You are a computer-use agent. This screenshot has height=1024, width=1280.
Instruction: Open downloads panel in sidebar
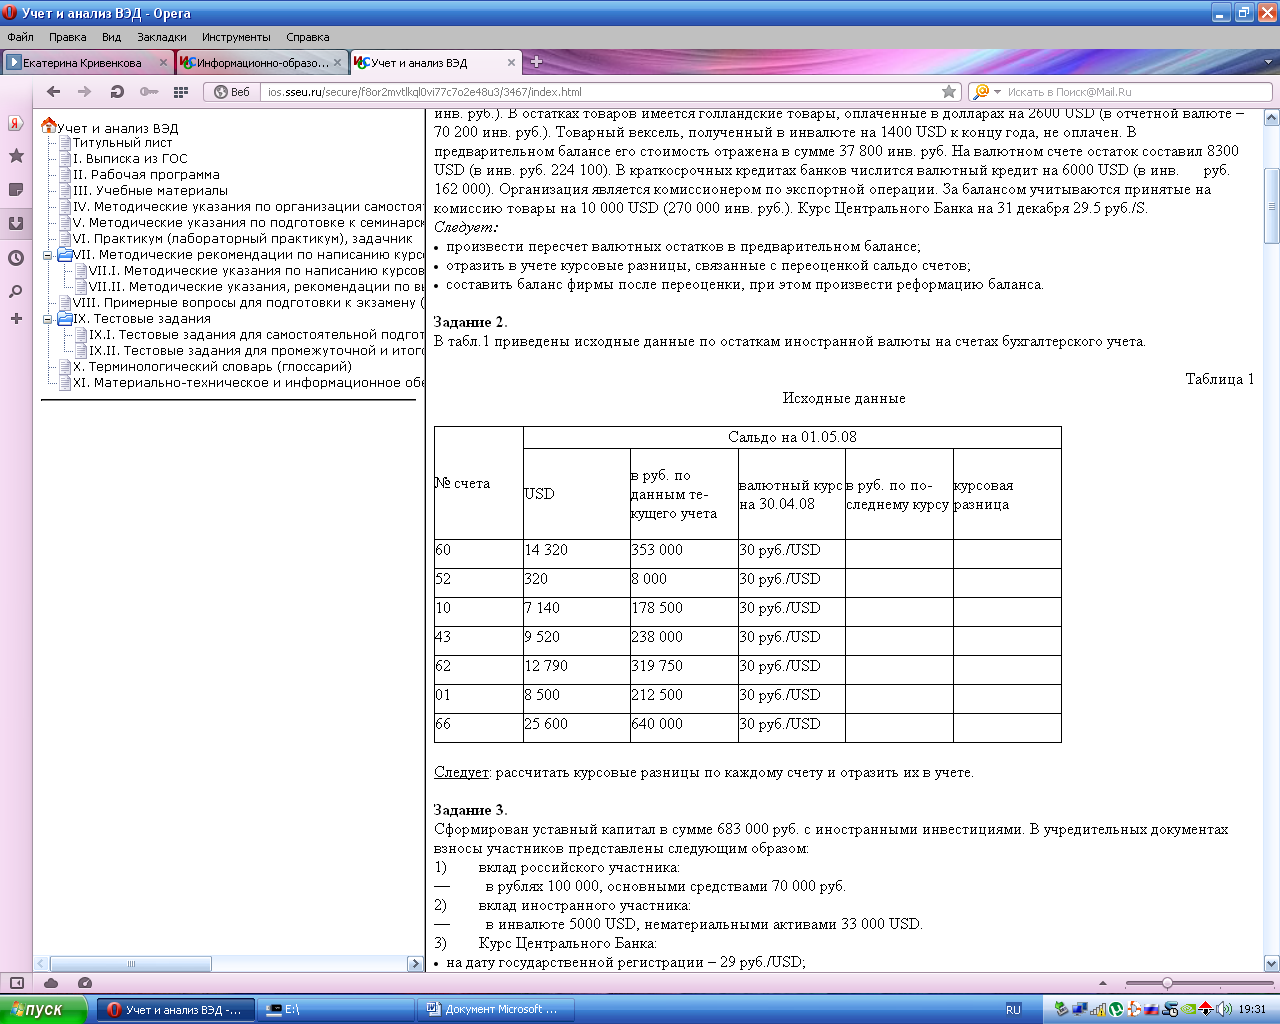tap(16, 223)
